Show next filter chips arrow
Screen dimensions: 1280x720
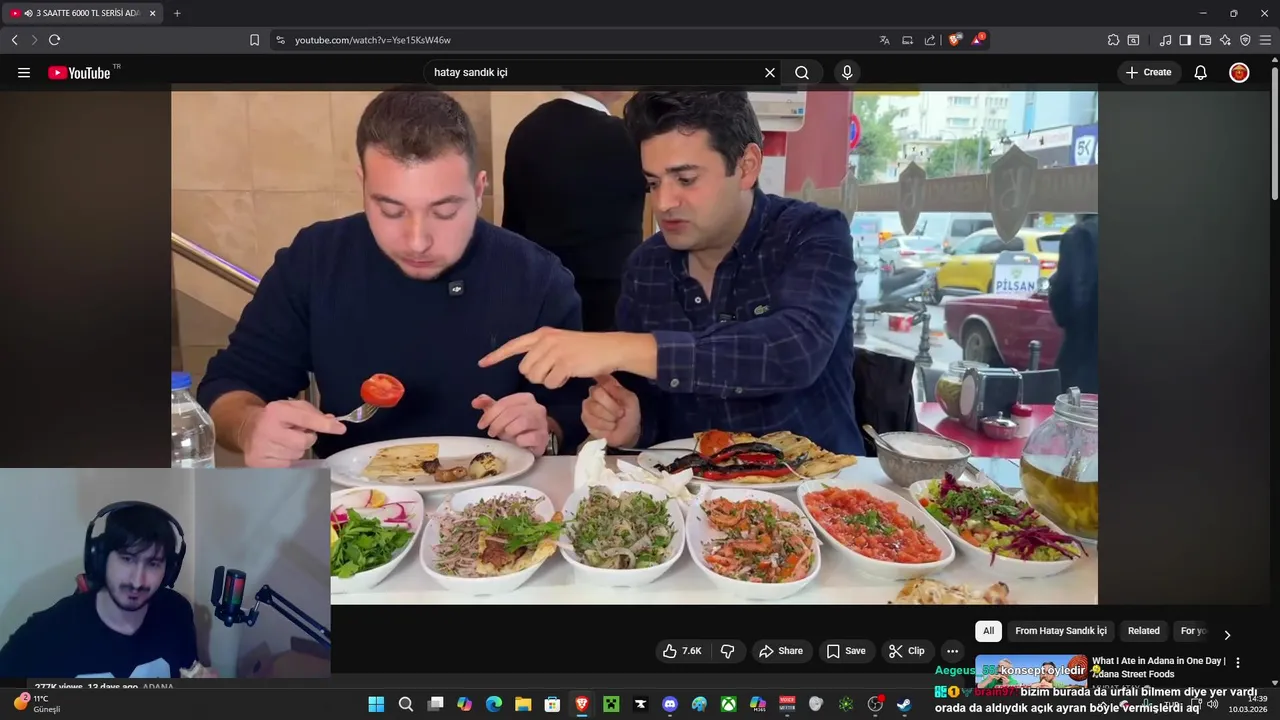tap(1227, 634)
